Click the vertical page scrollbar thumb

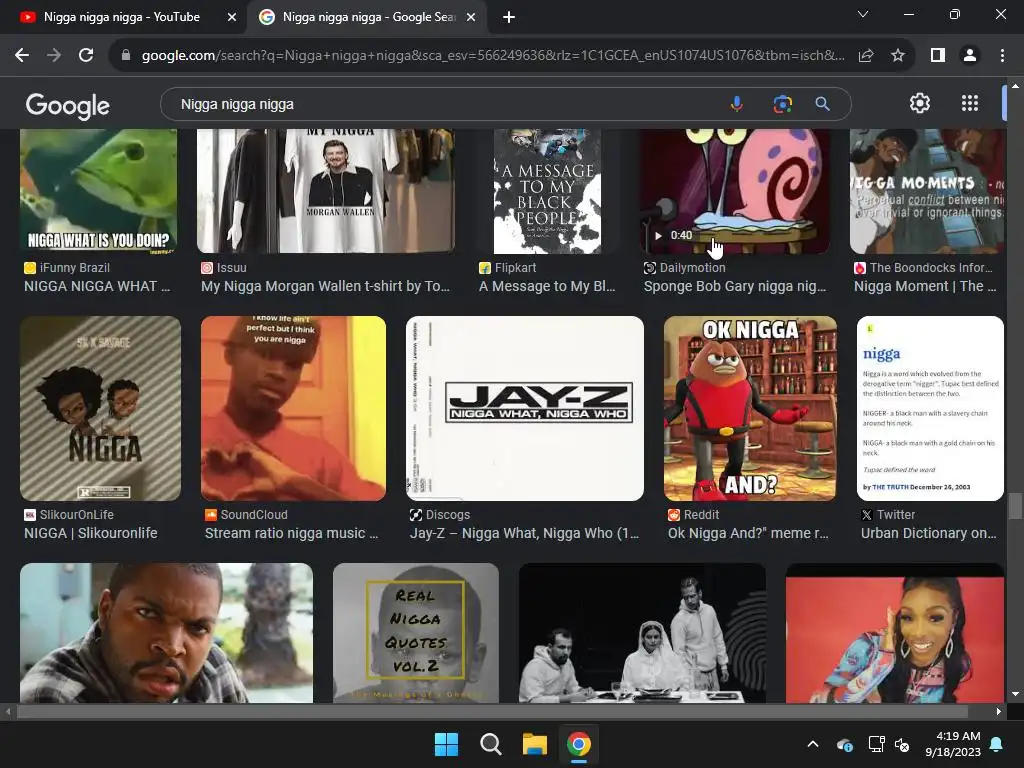click(1015, 506)
